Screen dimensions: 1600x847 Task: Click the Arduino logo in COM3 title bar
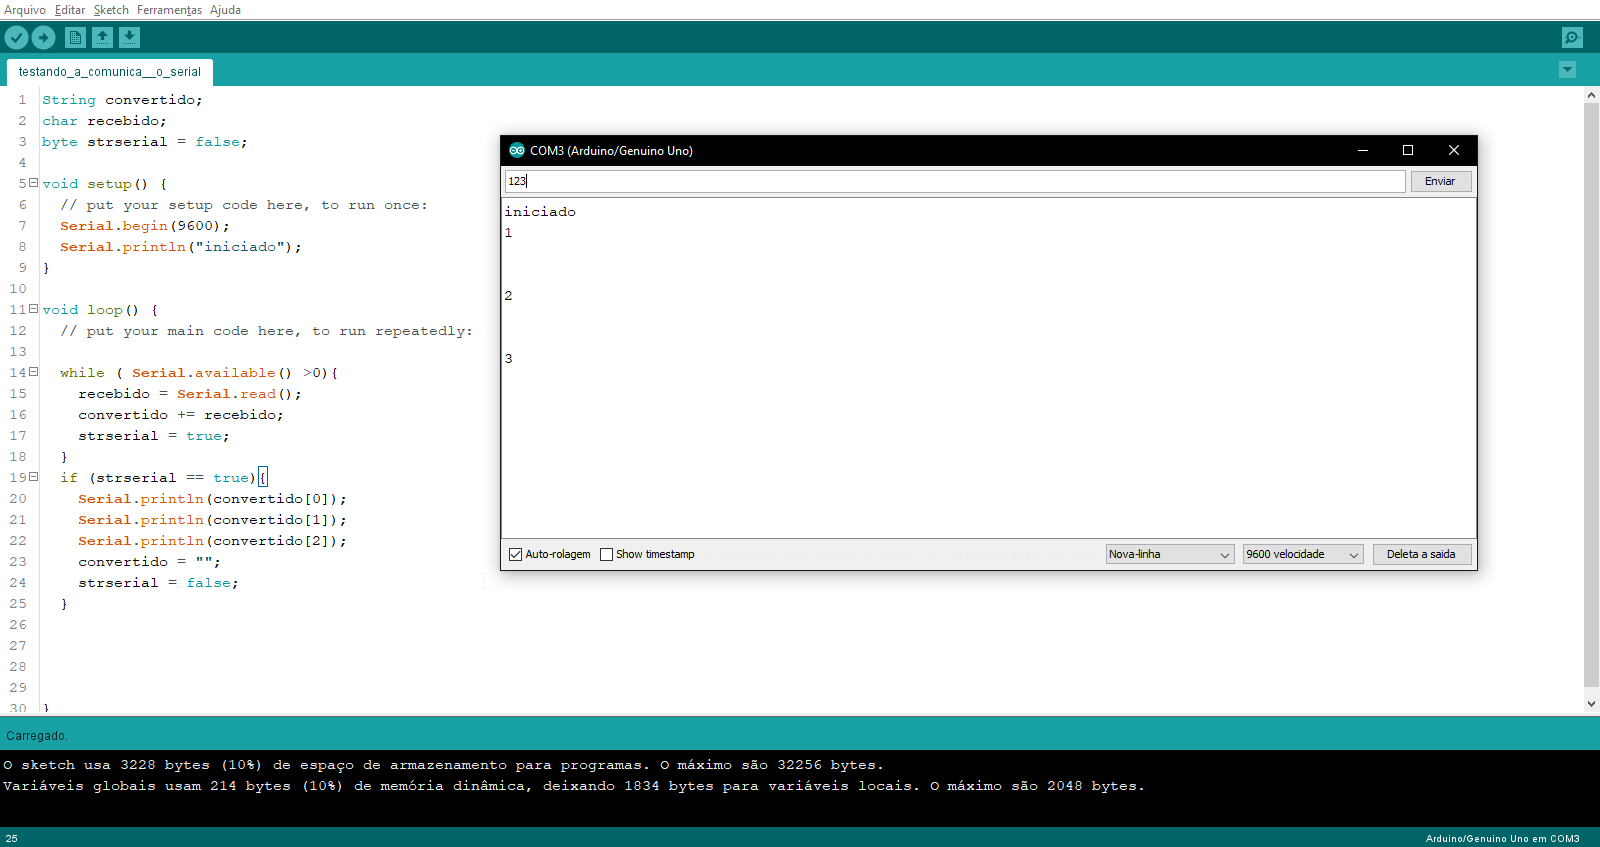(x=517, y=150)
